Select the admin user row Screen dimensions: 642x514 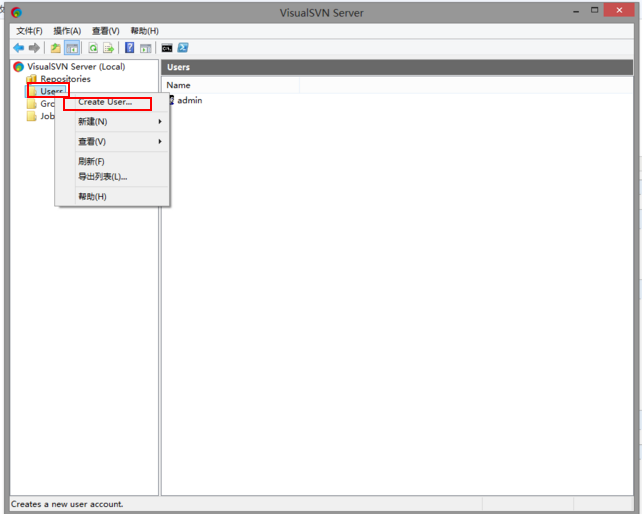coord(190,100)
